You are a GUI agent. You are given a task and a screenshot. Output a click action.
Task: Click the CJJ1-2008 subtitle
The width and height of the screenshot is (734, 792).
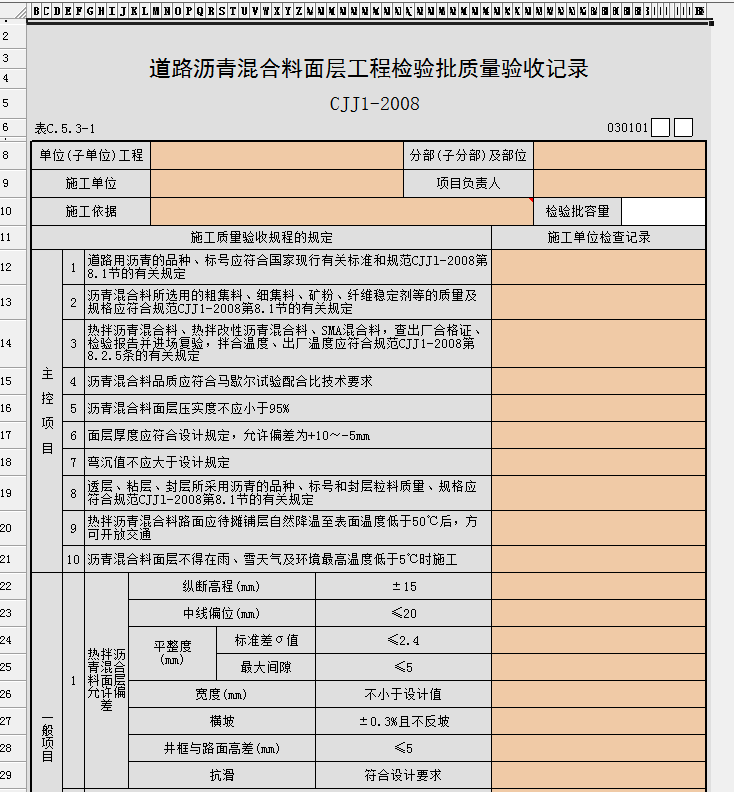[x=374, y=104]
